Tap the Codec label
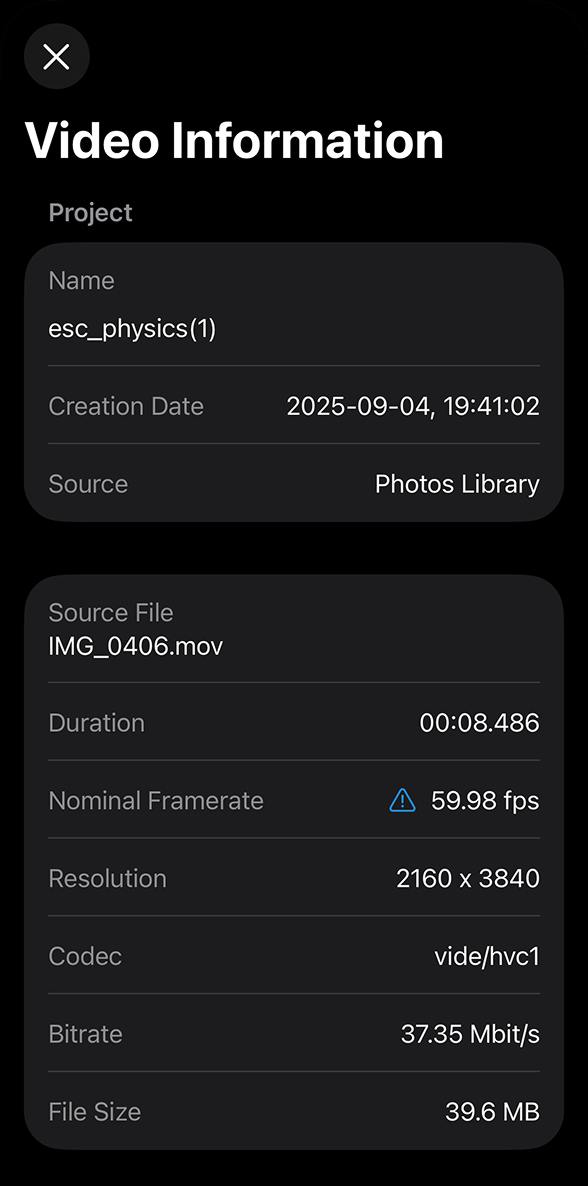 85,956
